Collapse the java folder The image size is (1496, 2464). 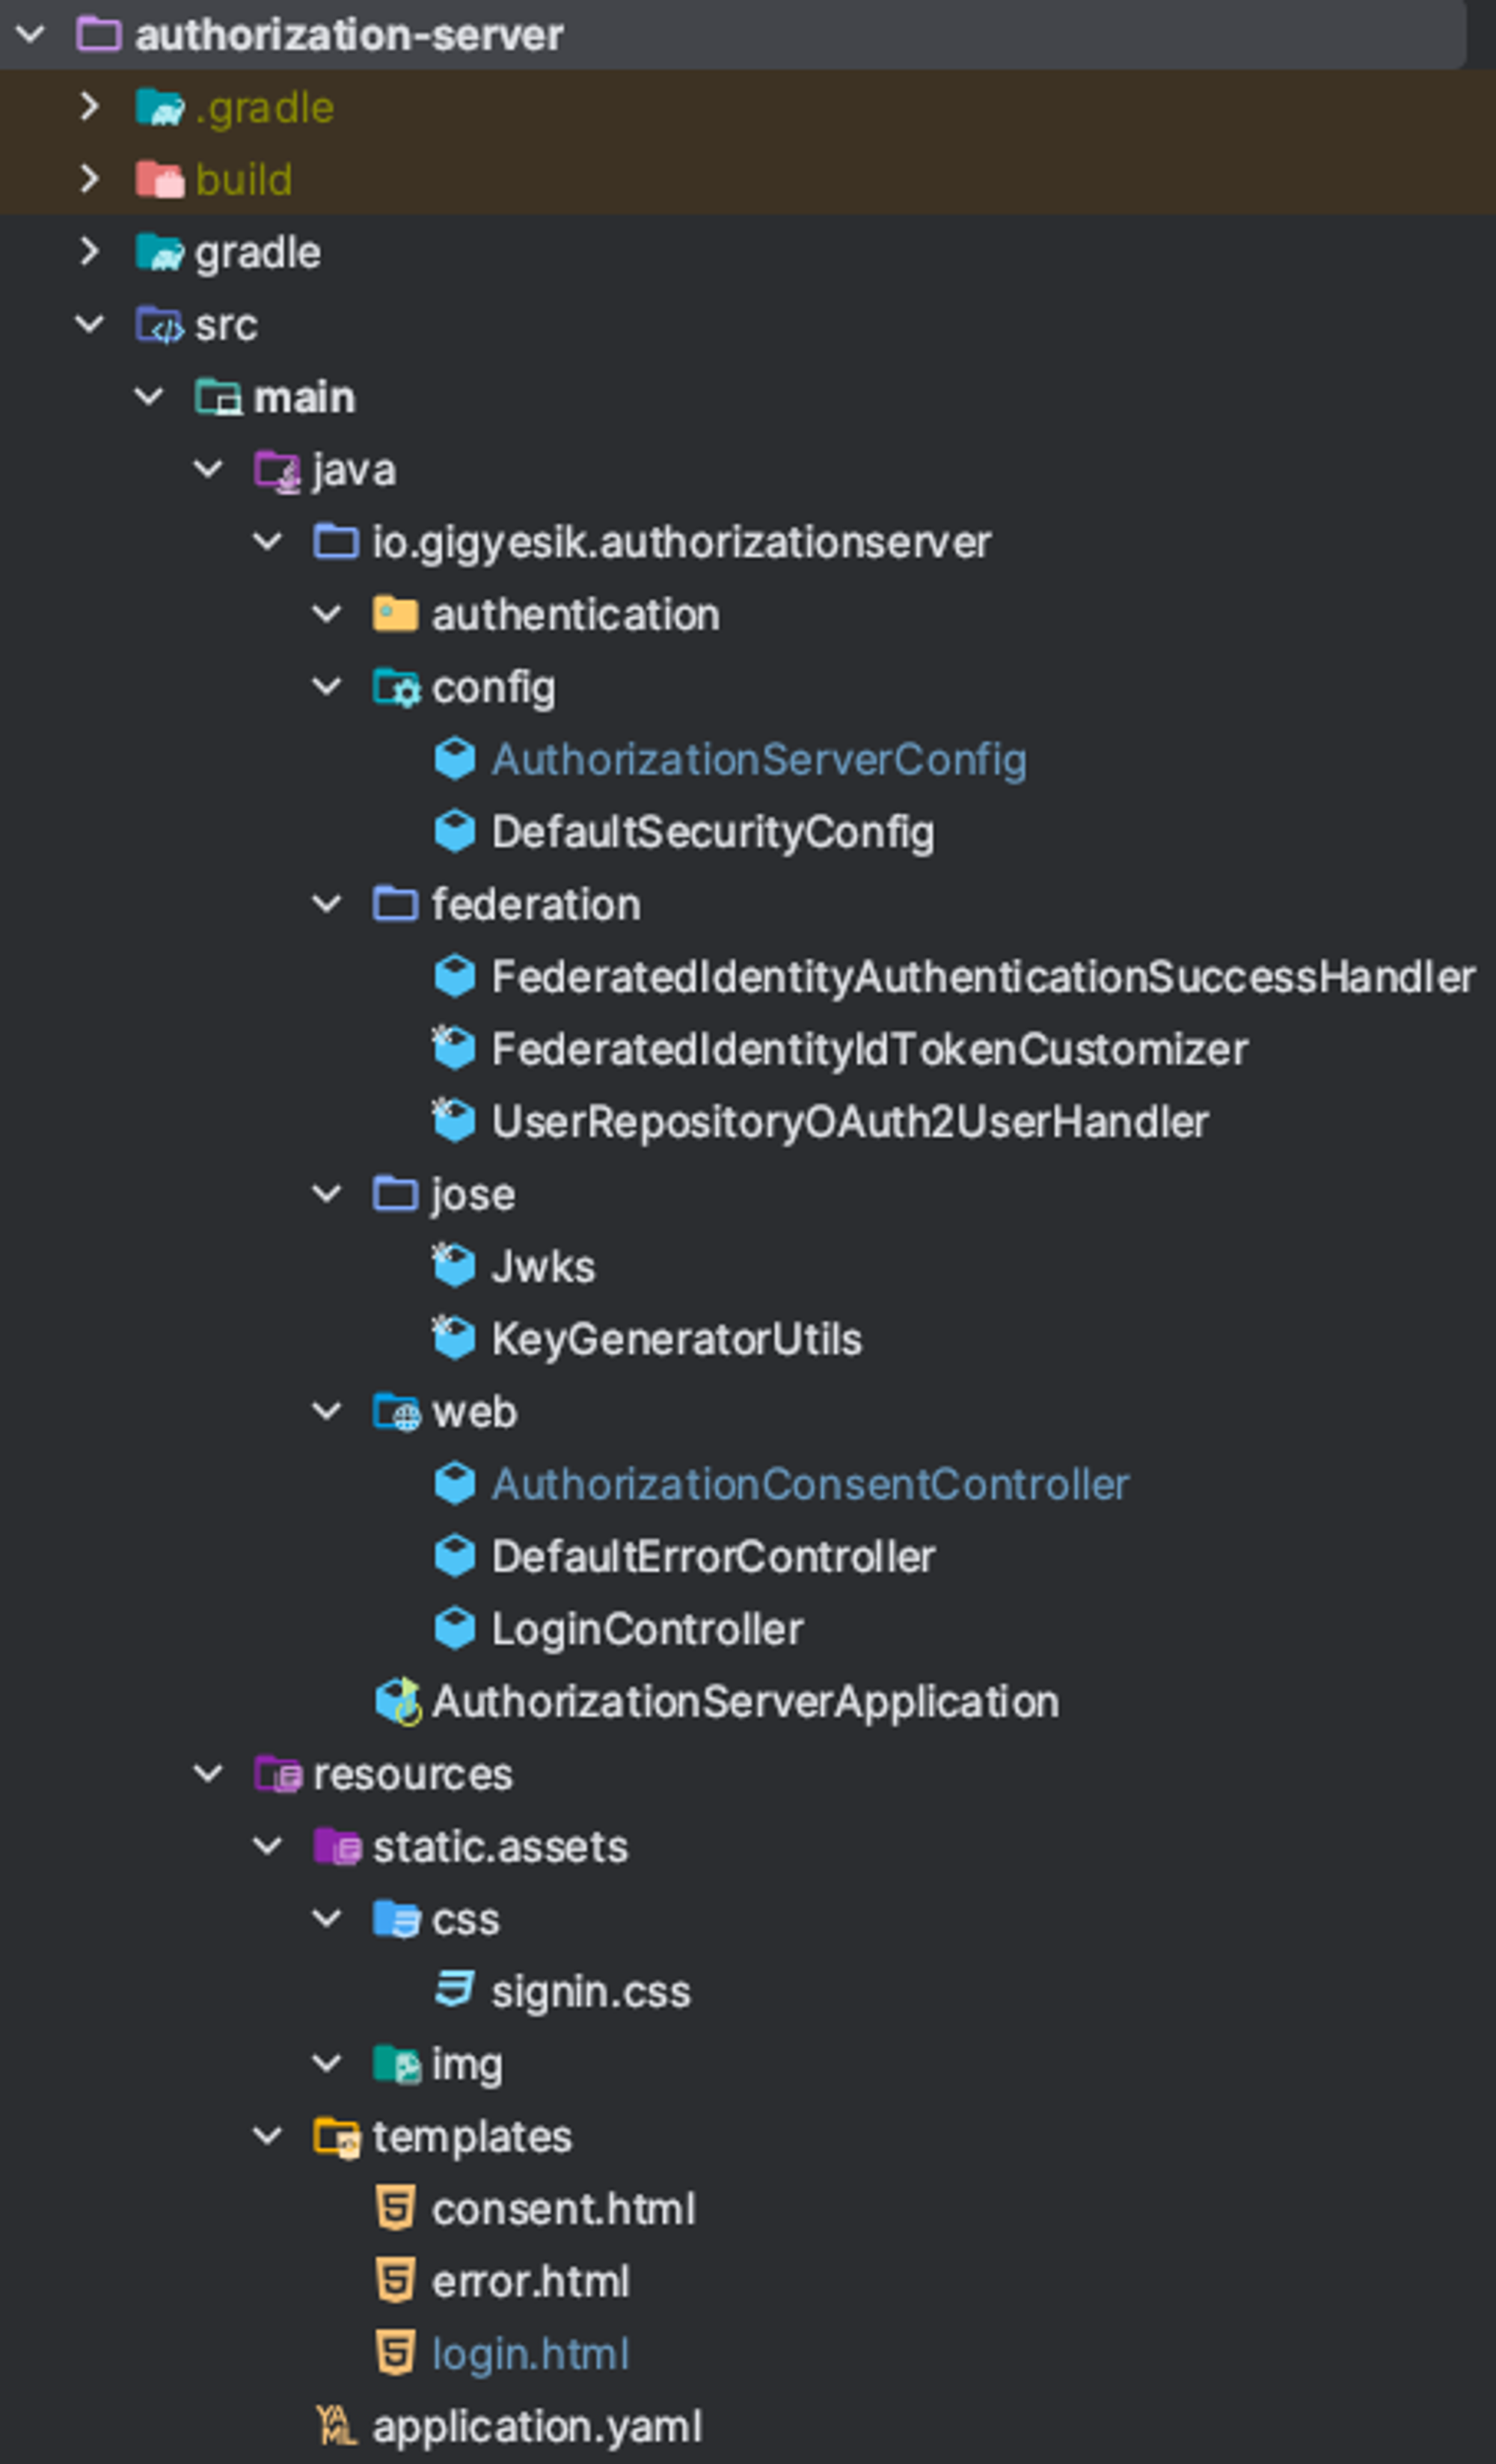(x=208, y=470)
